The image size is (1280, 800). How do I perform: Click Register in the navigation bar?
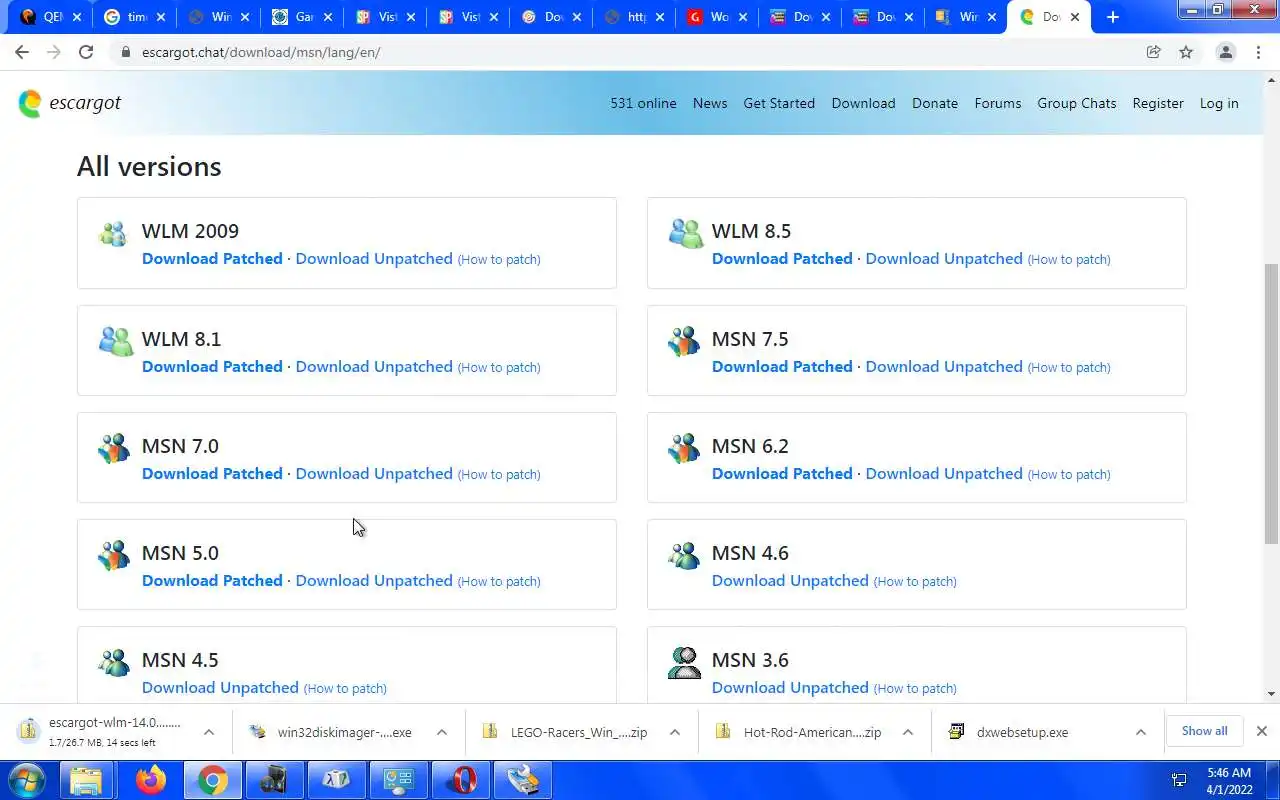(1158, 103)
